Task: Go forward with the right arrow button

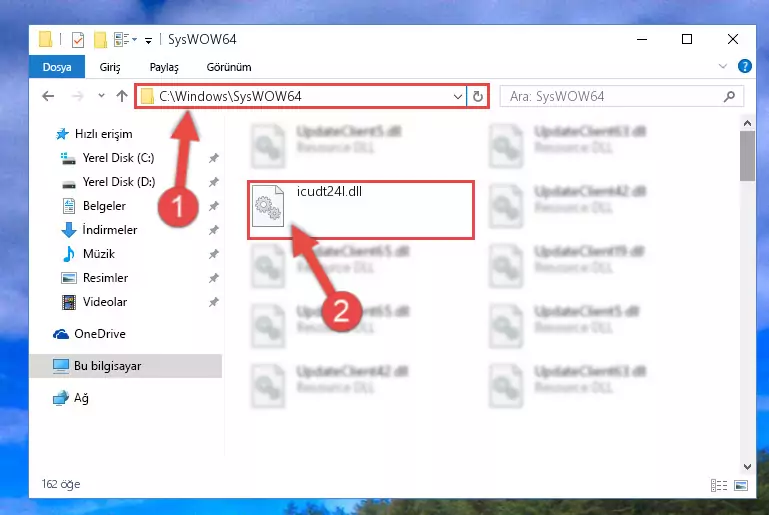Action: click(x=77, y=96)
